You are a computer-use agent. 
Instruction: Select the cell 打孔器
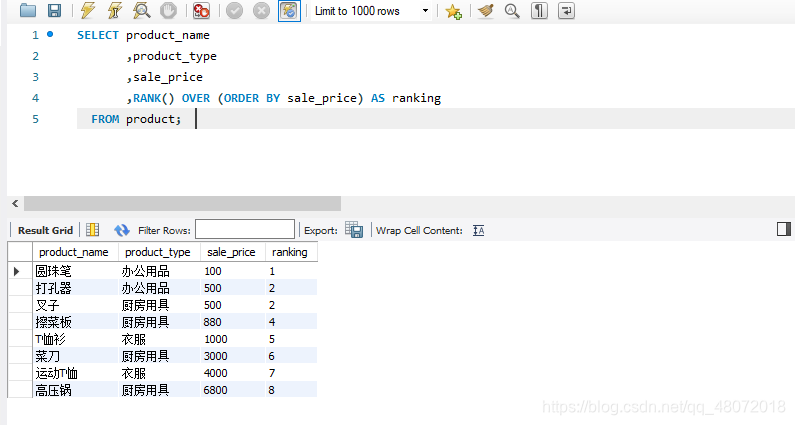pos(75,288)
